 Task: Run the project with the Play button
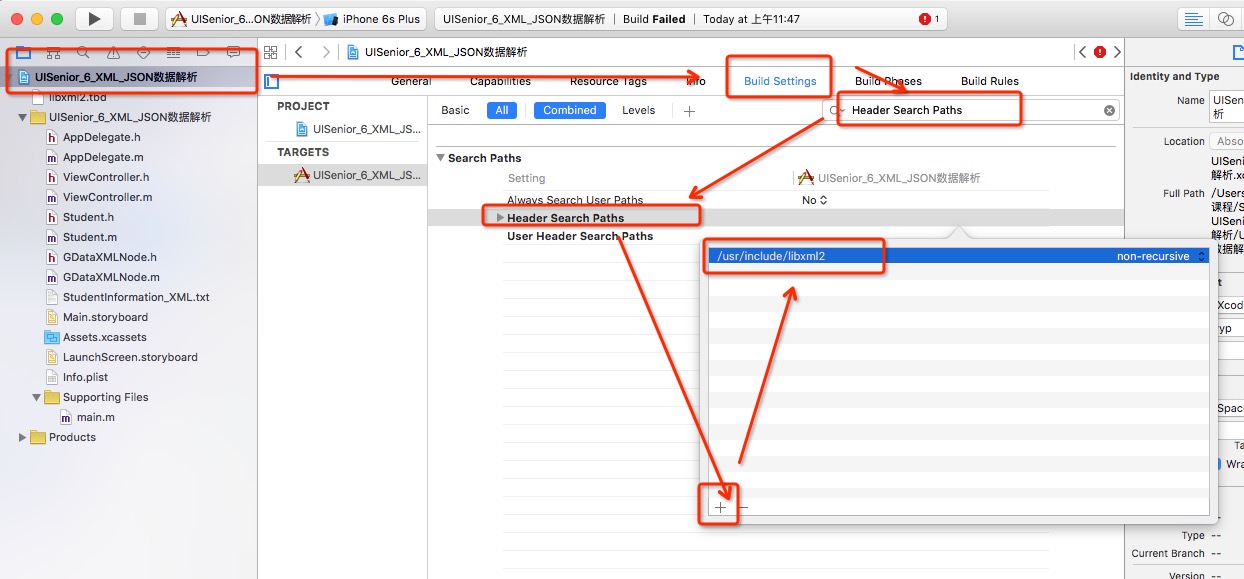click(x=94, y=19)
